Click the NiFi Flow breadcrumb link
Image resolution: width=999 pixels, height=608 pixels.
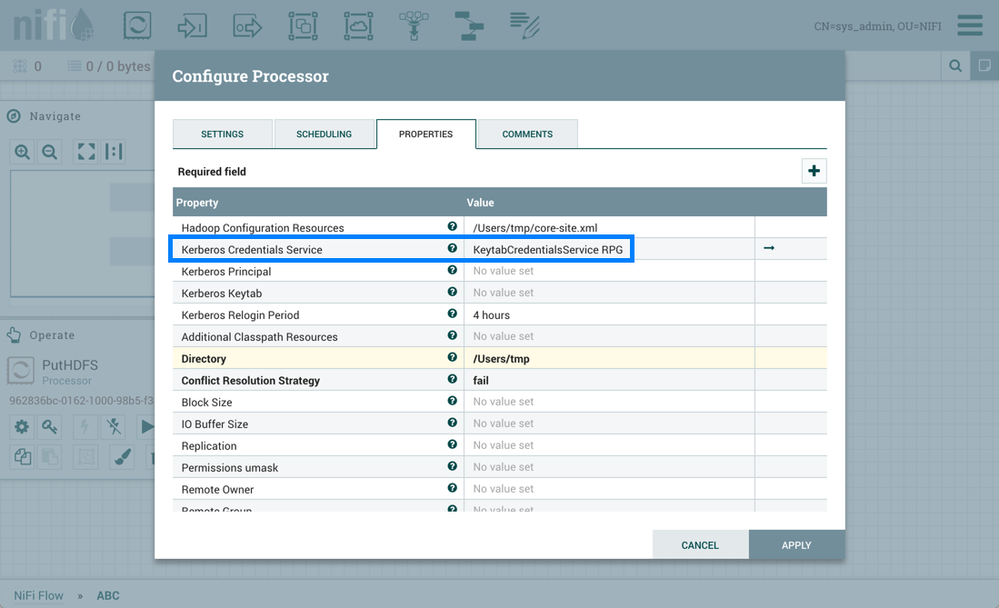pyautogui.click(x=39, y=595)
